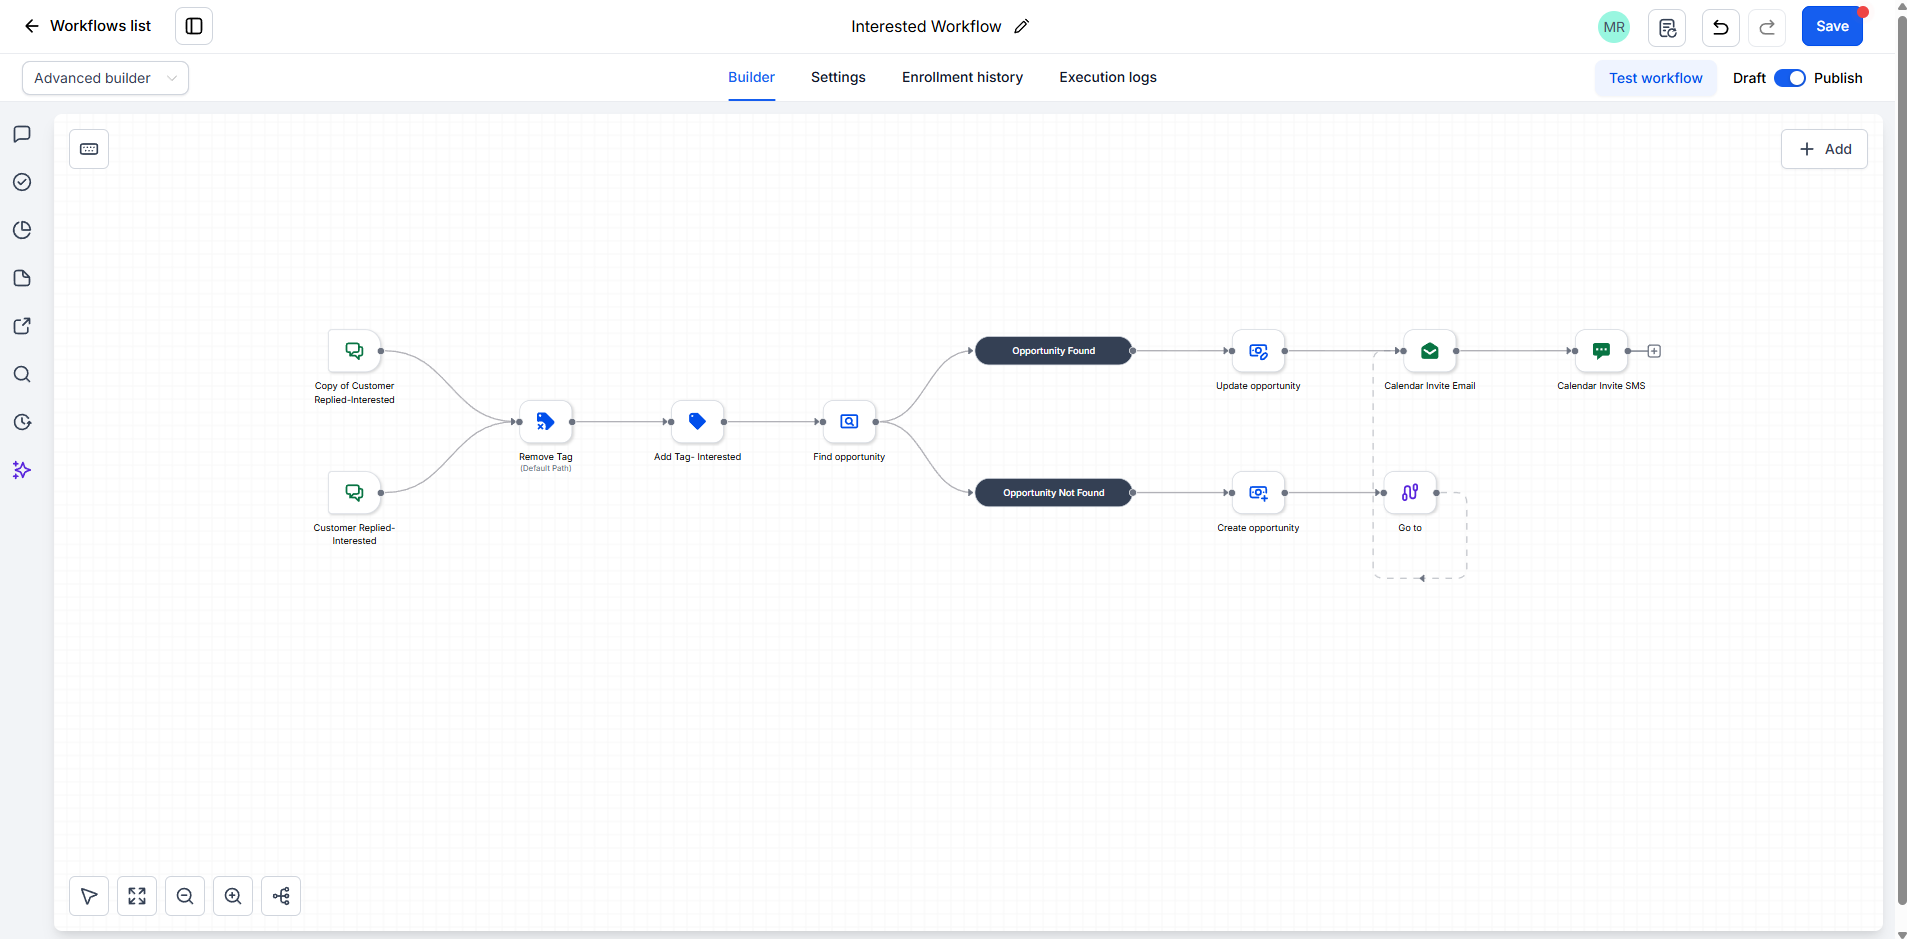The width and height of the screenshot is (1907, 939).
Task: Zoom out on the canvas
Action: pos(185,896)
